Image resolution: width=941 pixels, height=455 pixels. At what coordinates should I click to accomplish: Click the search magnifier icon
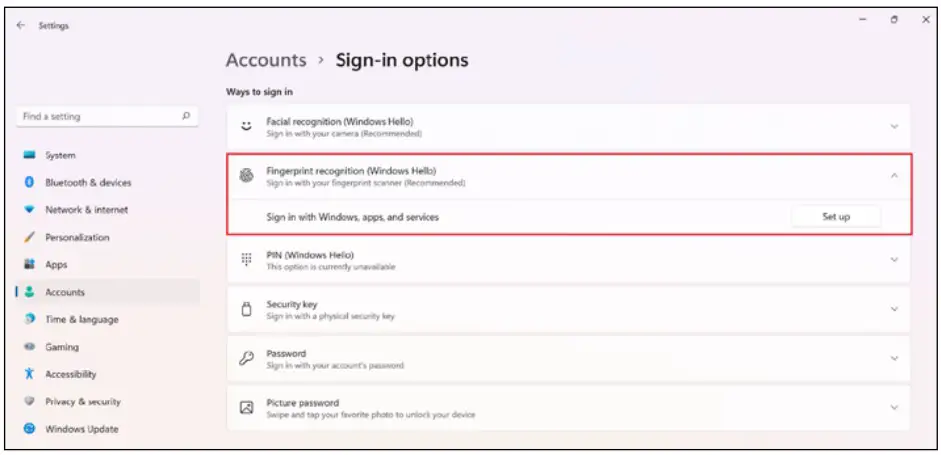[x=186, y=116]
